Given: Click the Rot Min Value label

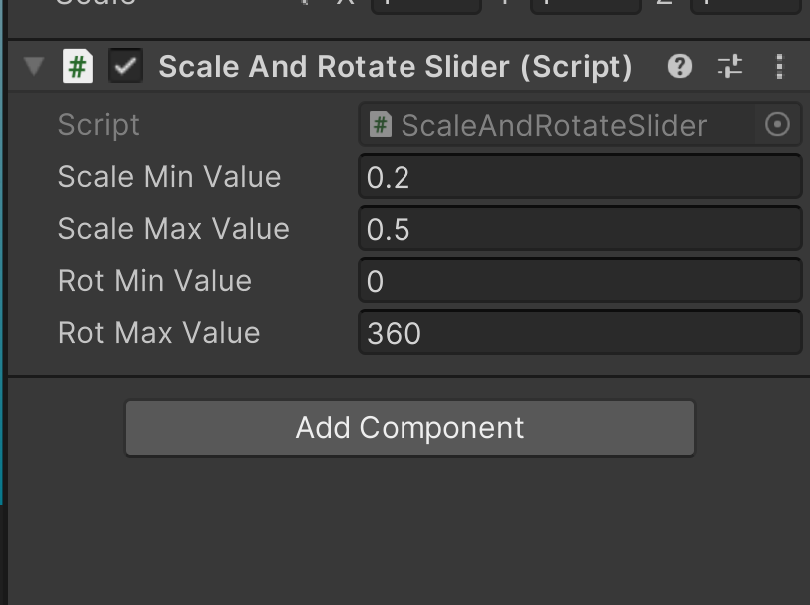Looking at the screenshot, I should pos(155,281).
